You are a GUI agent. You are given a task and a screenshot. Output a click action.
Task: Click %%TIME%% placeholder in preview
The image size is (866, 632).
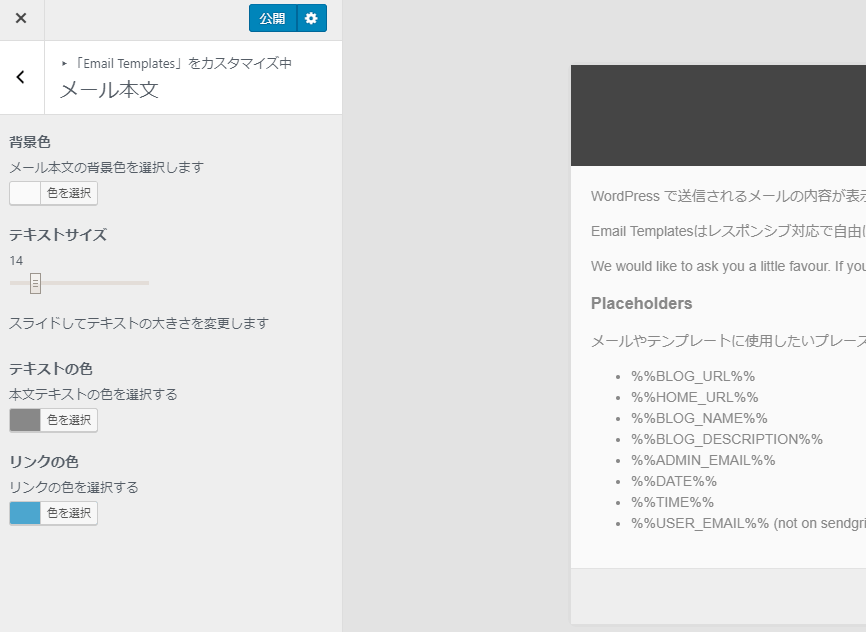coord(673,502)
